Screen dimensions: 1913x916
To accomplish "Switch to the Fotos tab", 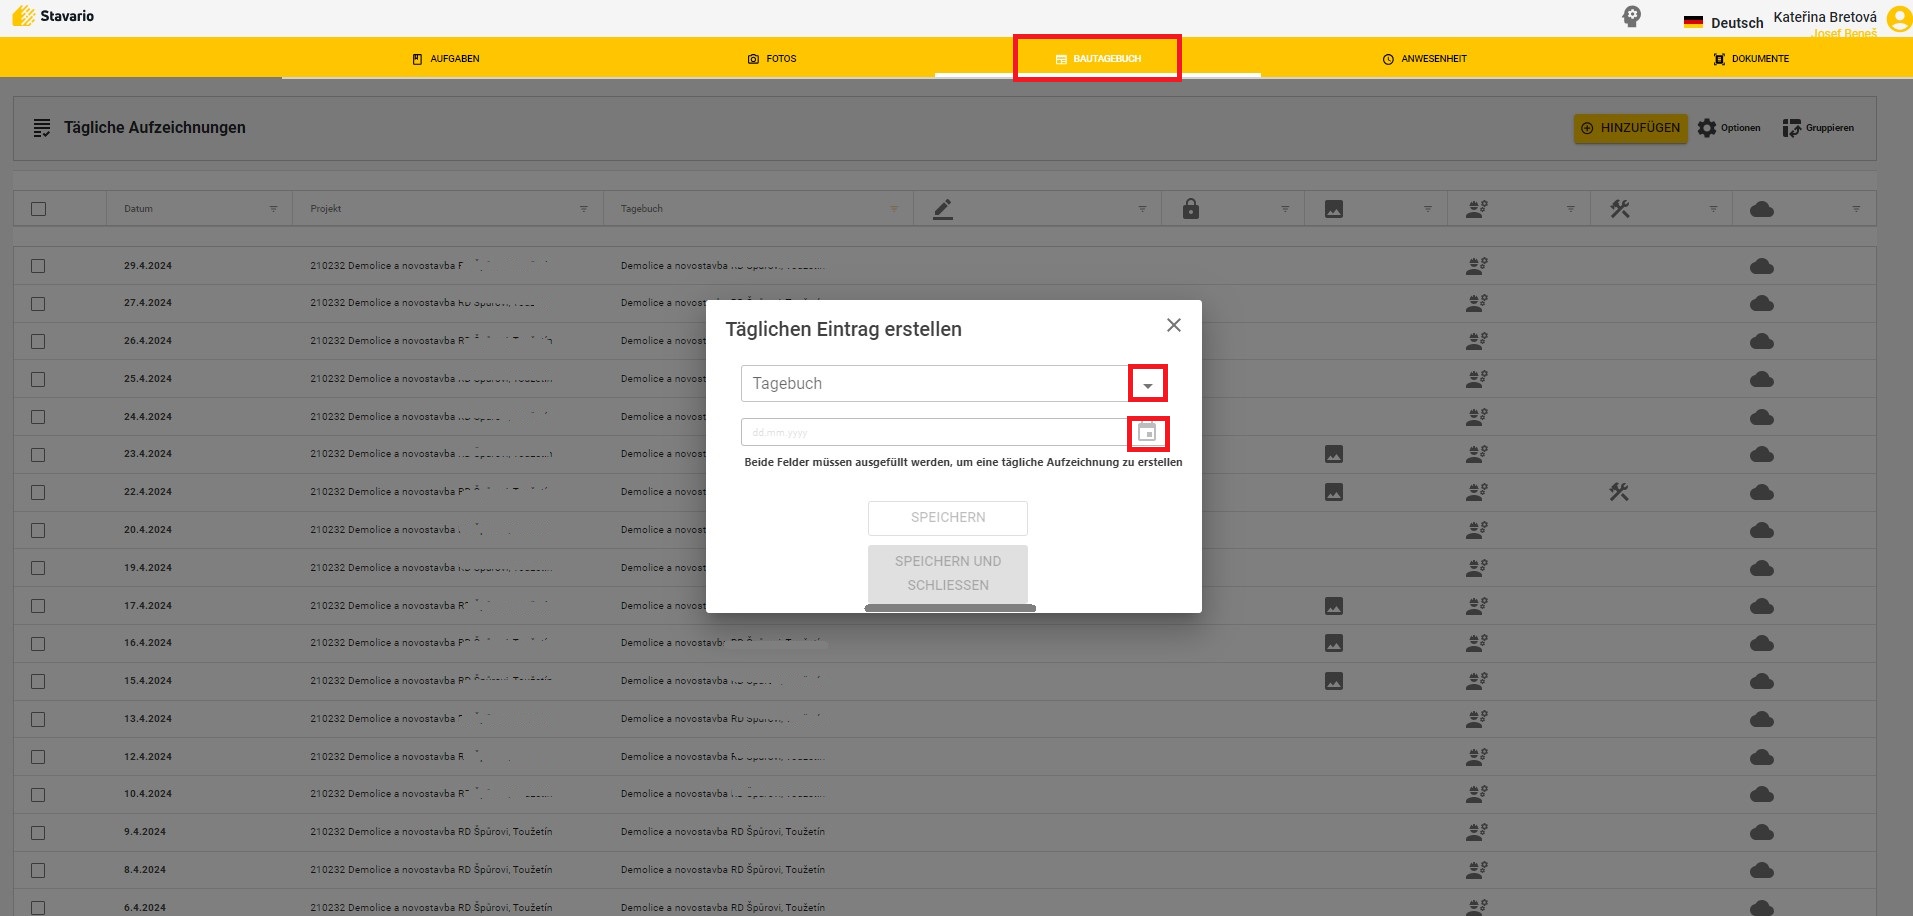I will (x=772, y=59).
